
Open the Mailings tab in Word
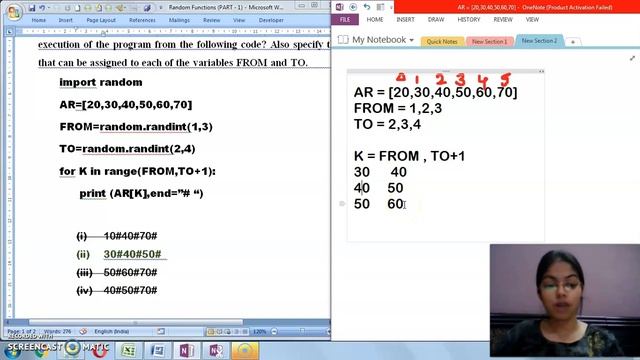179,20
